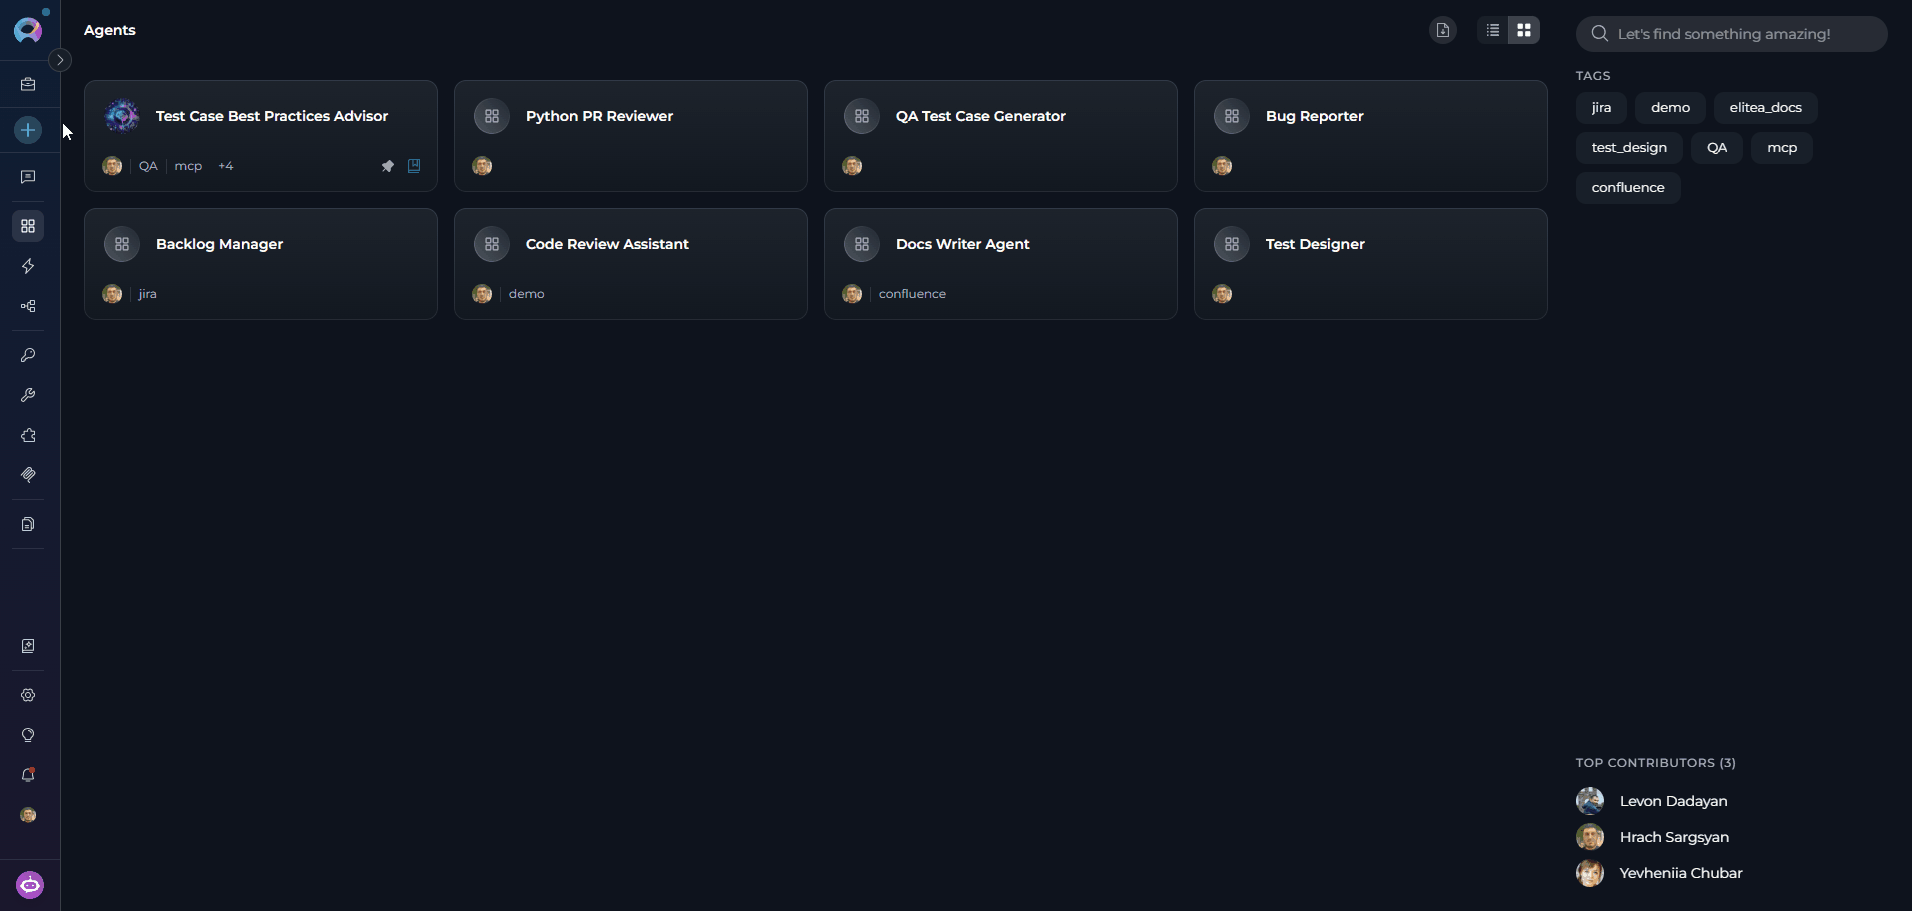1912x911 pixels.
Task: Open the user profile avatar in the sidebar
Action: (28, 815)
